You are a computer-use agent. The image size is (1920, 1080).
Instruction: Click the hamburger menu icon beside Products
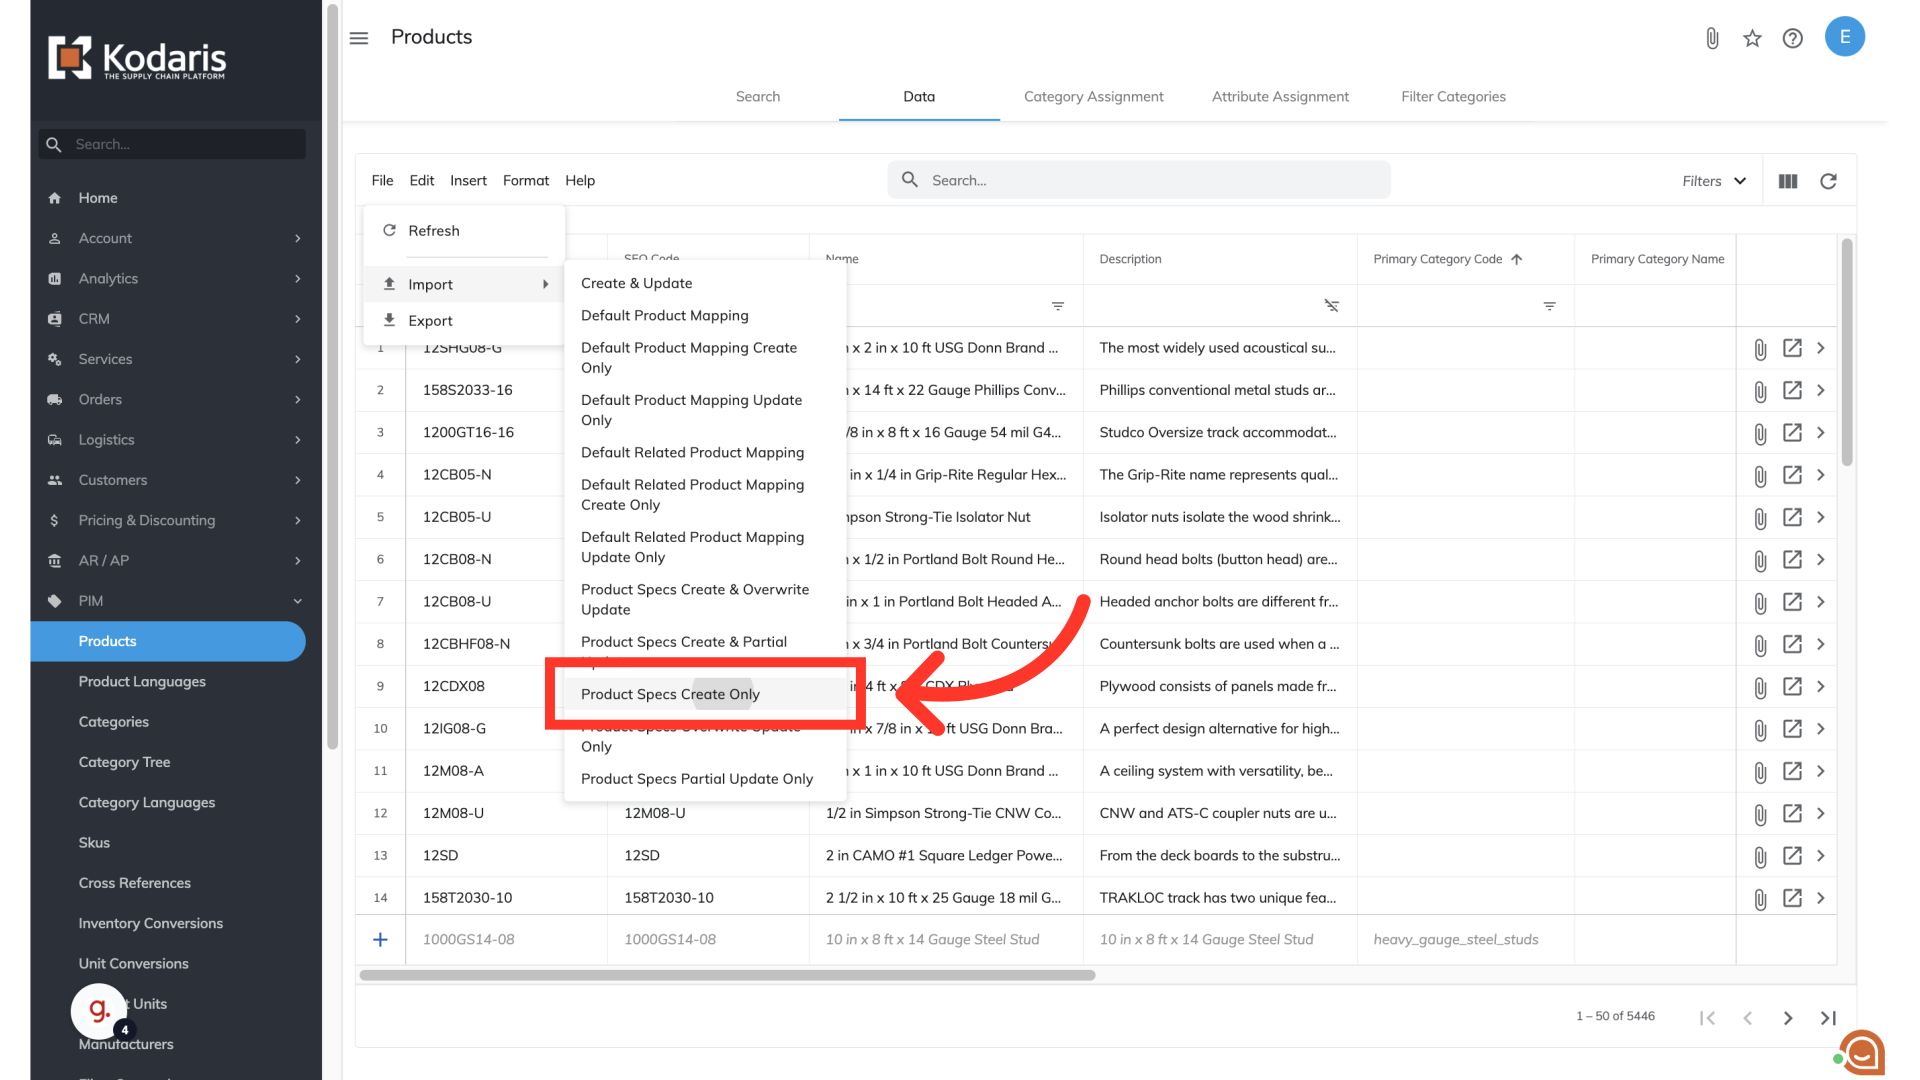coord(359,38)
